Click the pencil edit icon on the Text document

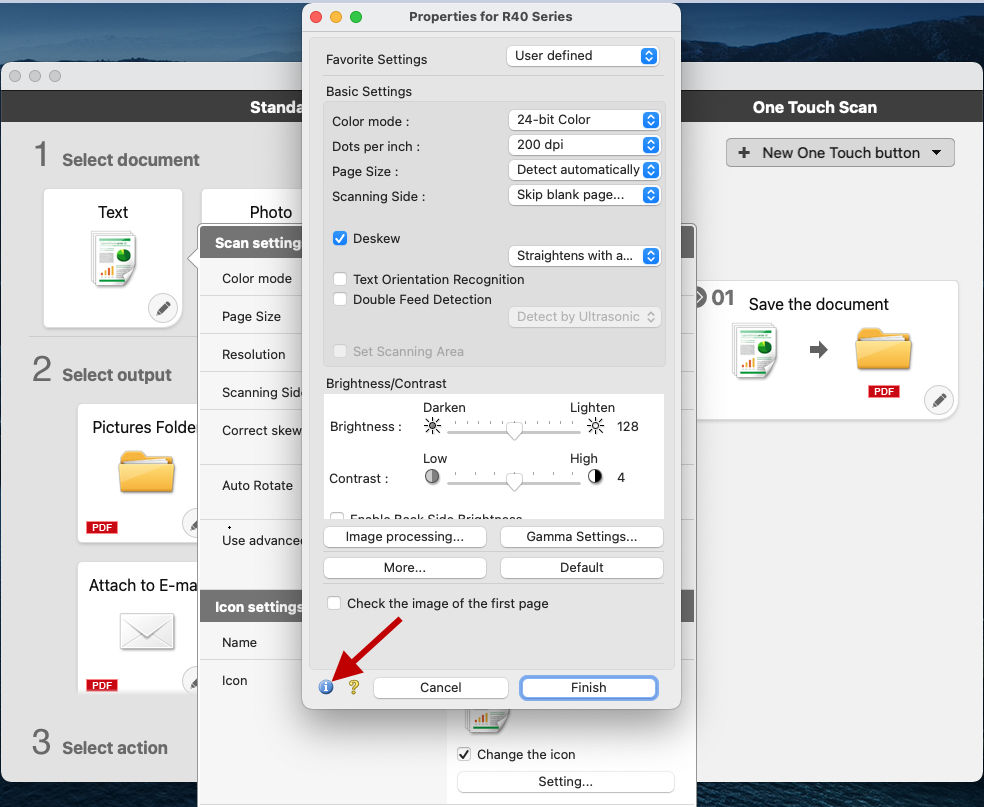coord(163,308)
